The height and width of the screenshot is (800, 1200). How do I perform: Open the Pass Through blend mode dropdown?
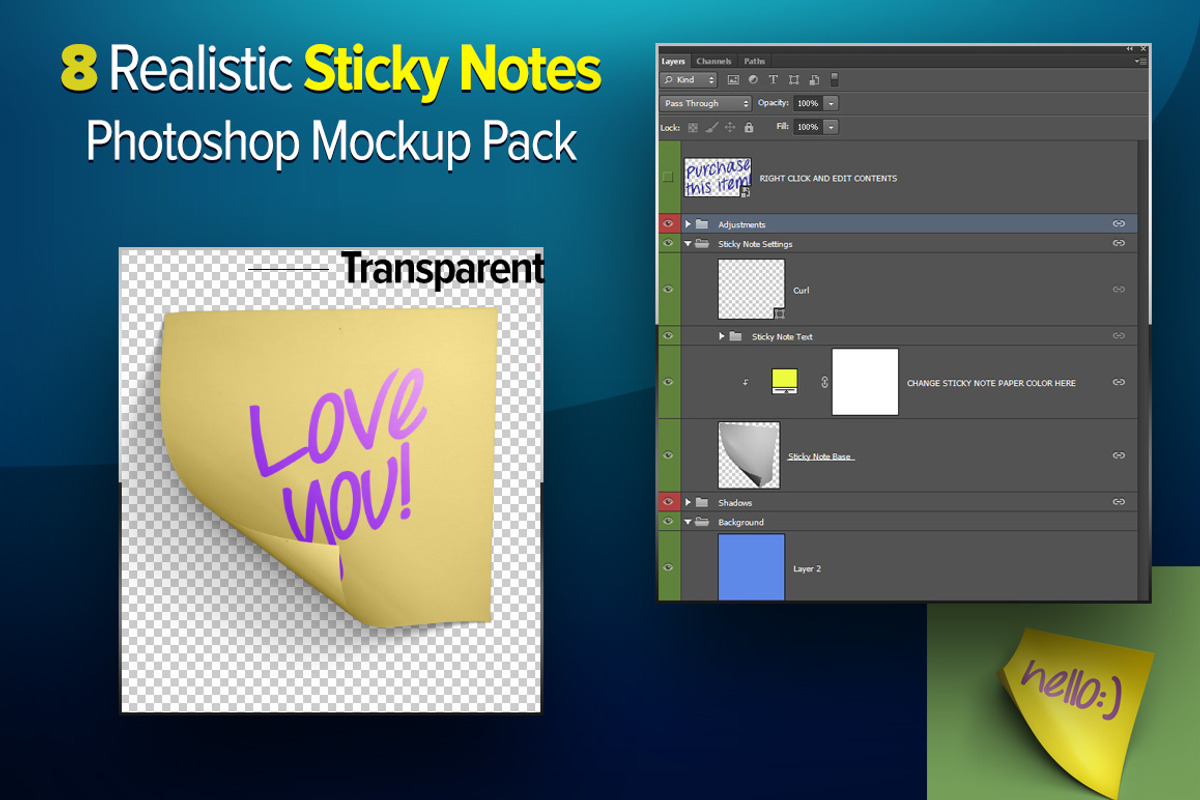coord(705,103)
